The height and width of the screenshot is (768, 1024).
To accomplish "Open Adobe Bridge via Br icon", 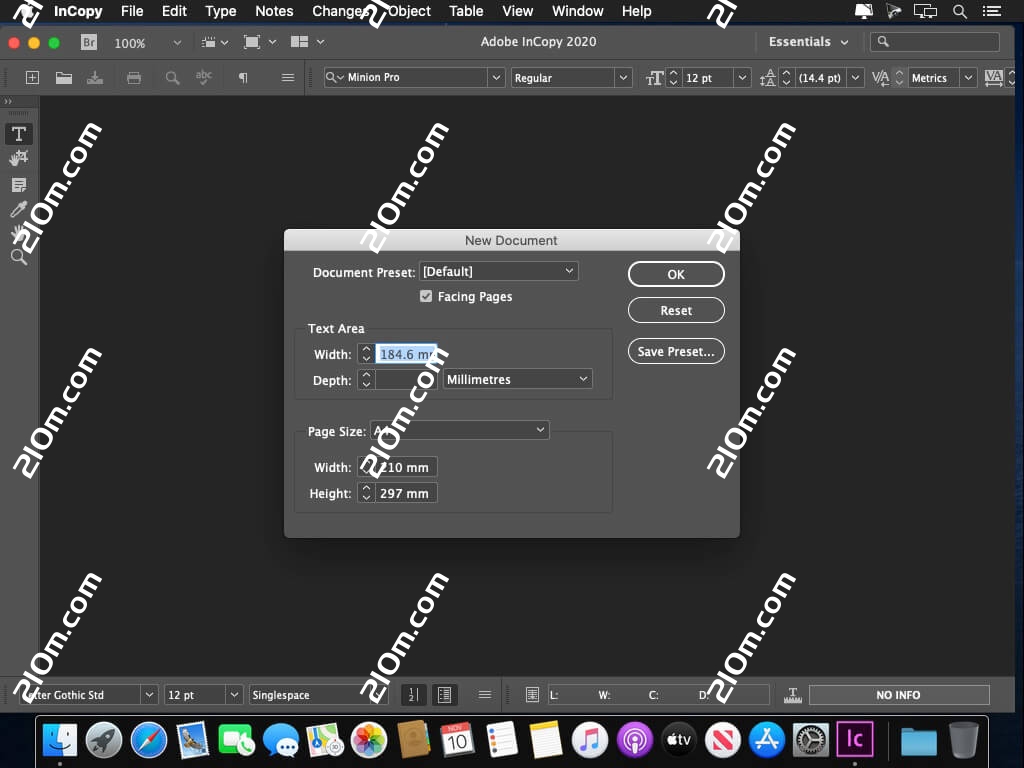I will [89, 42].
